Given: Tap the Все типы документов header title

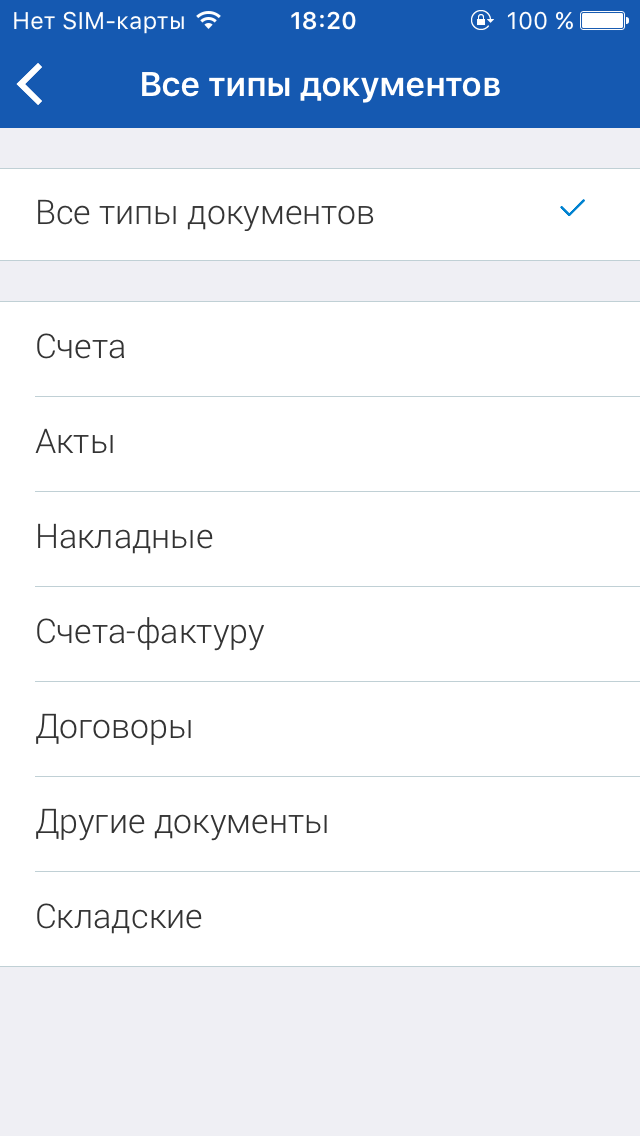Looking at the screenshot, I should tap(320, 85).
